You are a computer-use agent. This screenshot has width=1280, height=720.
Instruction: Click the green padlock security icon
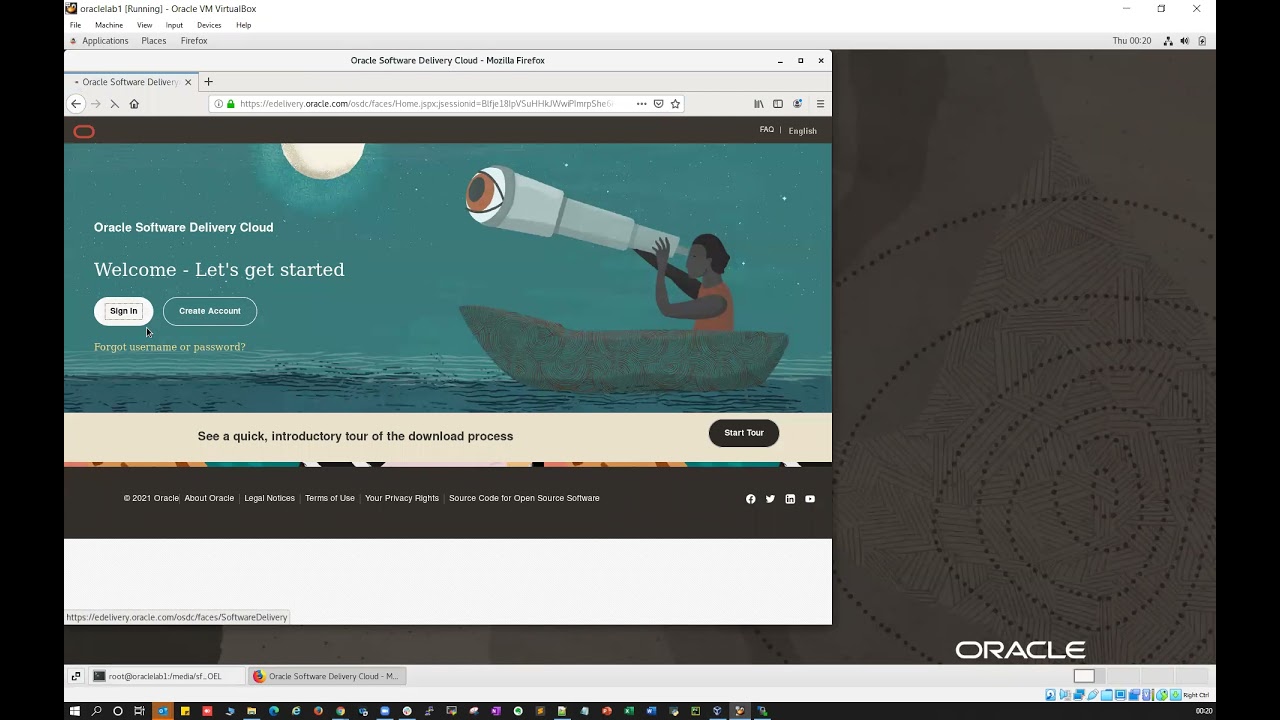pyautogui.click(x=230, y=104)
